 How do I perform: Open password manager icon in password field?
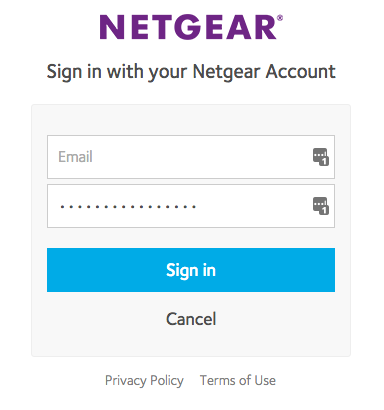pos(320,206)
